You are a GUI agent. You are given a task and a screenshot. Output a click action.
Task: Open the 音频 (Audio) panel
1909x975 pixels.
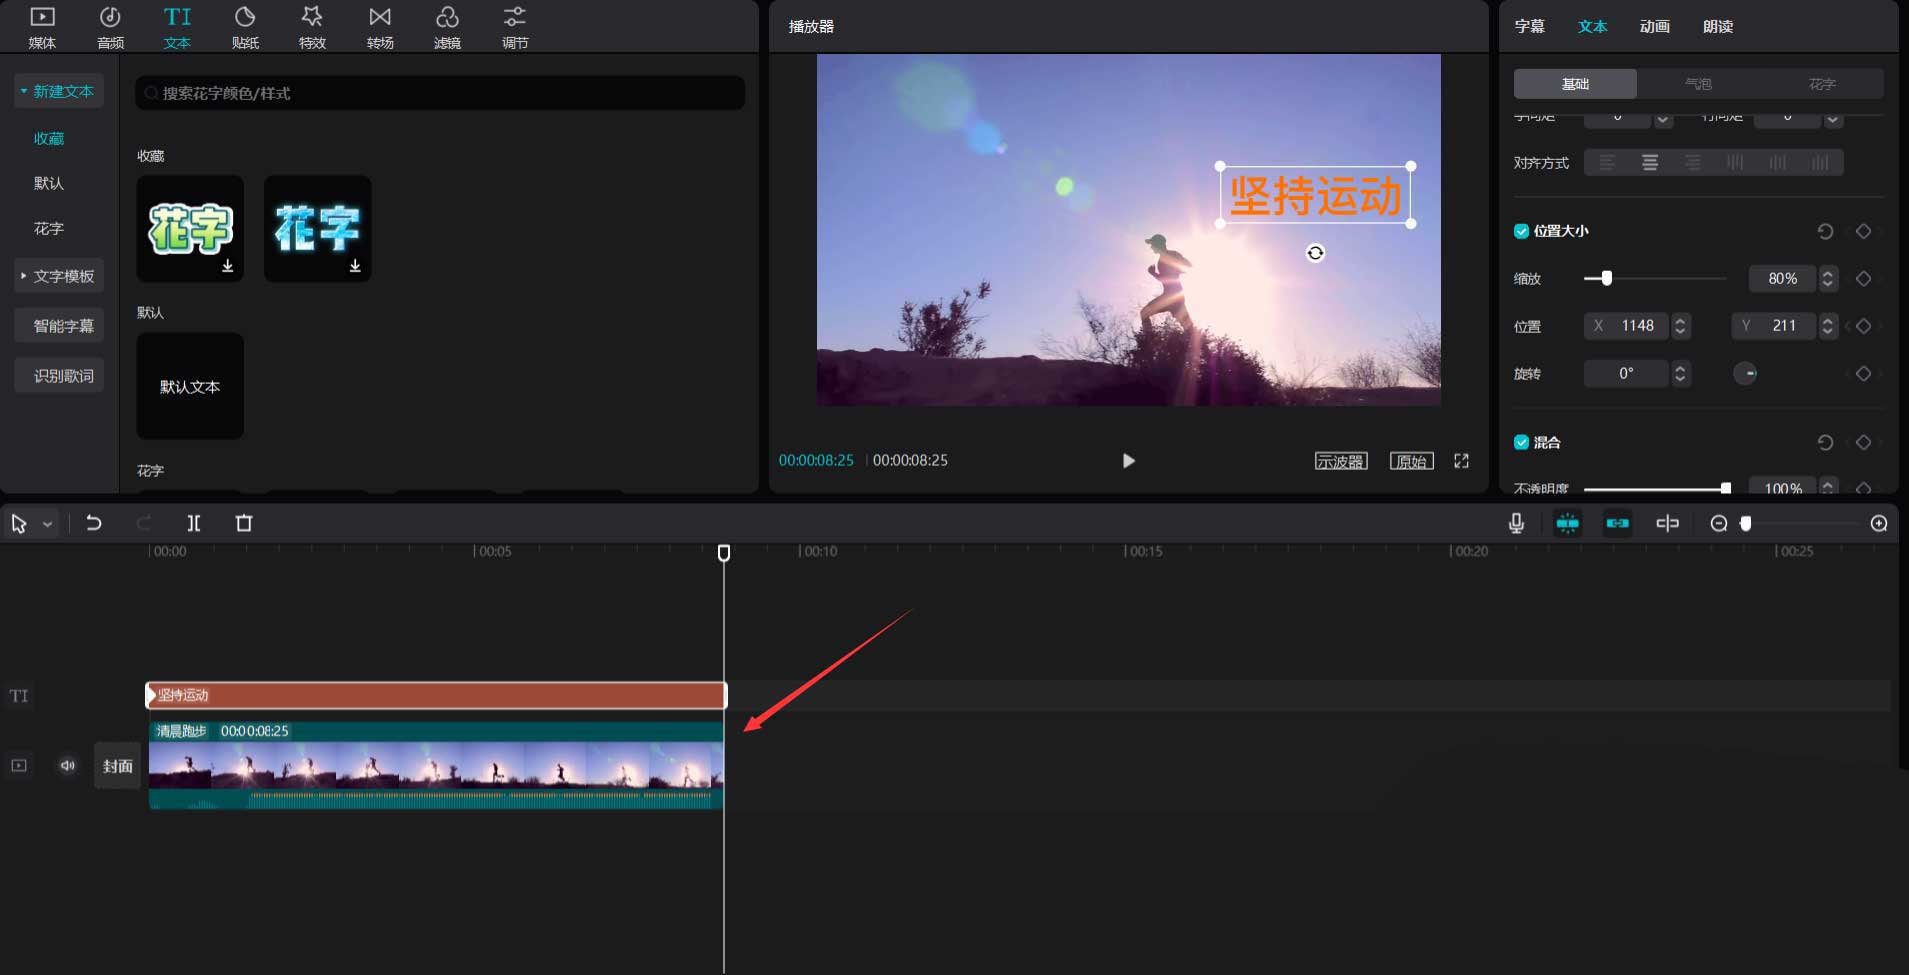click(109, 26)
